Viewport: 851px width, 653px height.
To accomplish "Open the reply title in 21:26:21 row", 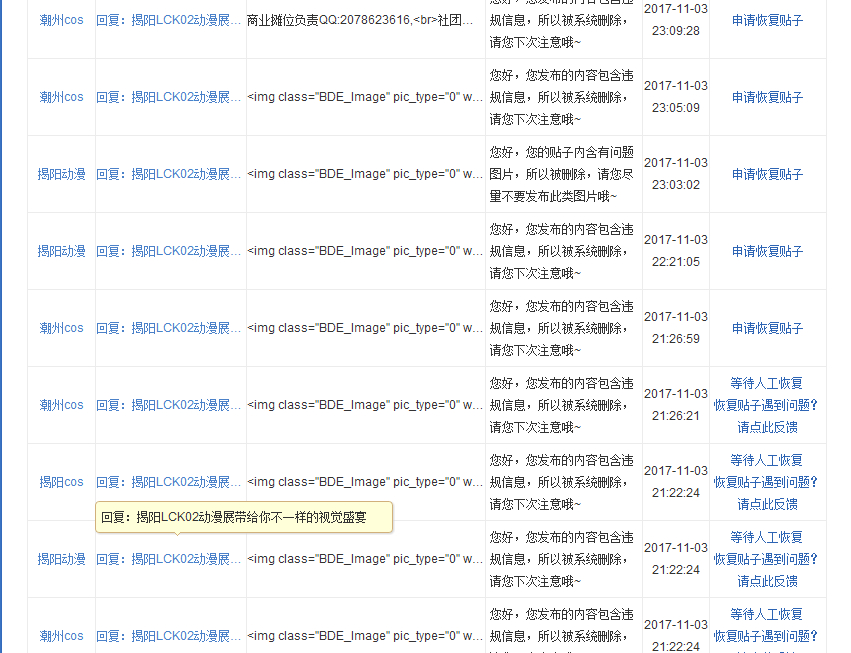I will tap(169, 405).
